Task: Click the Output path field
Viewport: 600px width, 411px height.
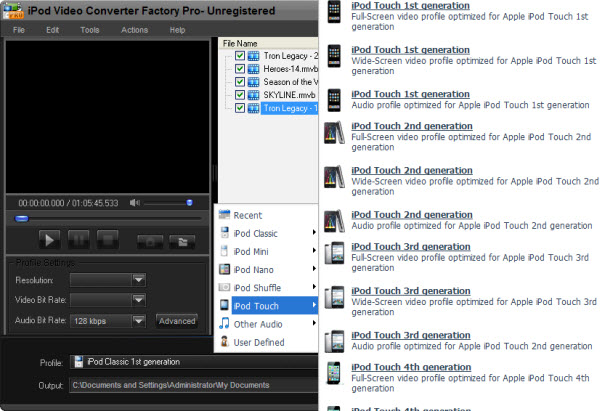Action: [x=194, y=385]
